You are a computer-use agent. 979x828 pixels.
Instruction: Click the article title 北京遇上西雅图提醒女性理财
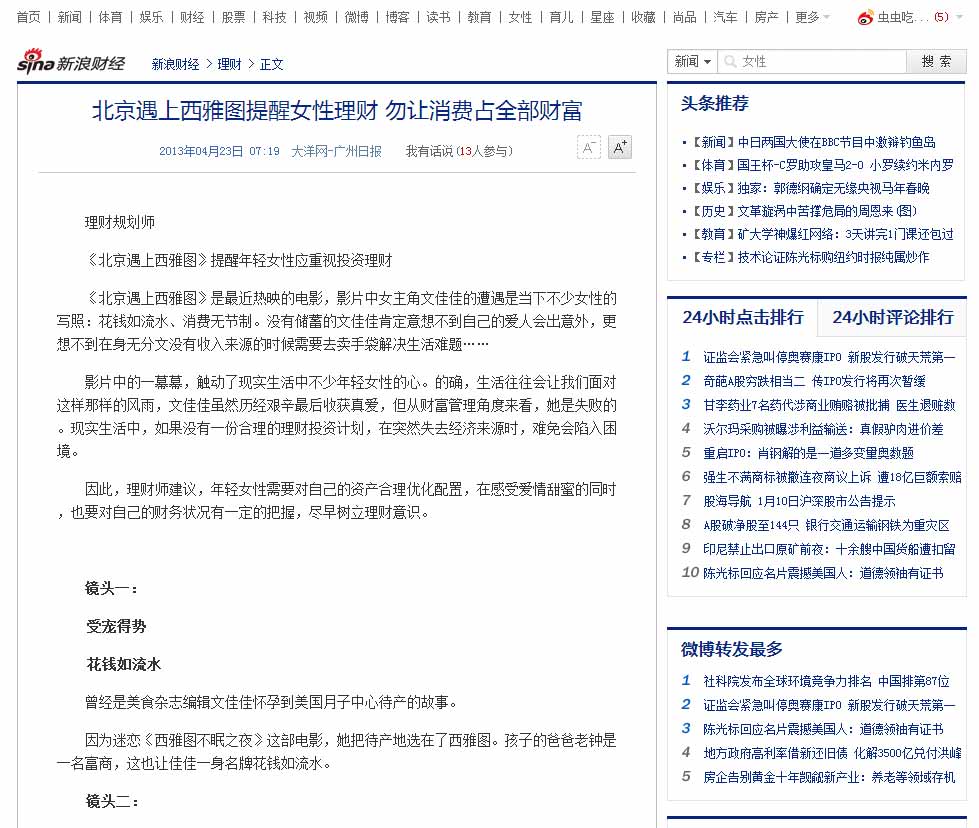click(x=337, y=111)
